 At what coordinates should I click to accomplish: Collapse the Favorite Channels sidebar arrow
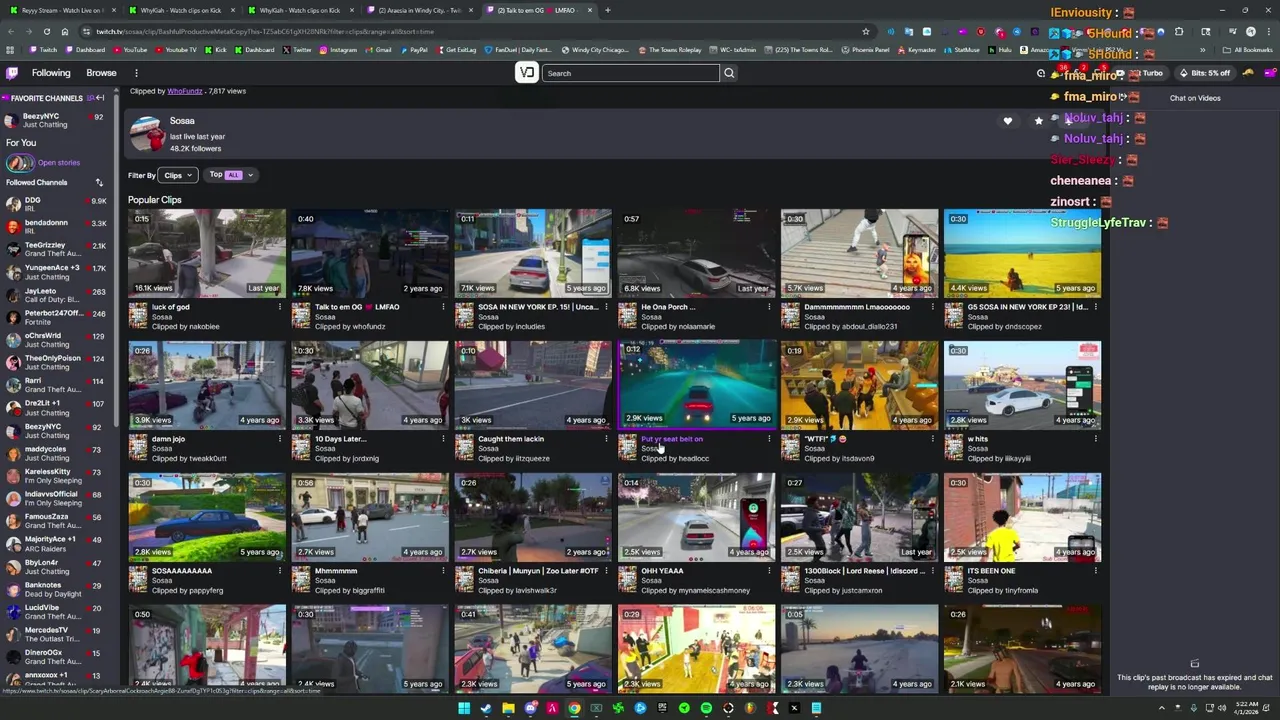coord(100,98)
